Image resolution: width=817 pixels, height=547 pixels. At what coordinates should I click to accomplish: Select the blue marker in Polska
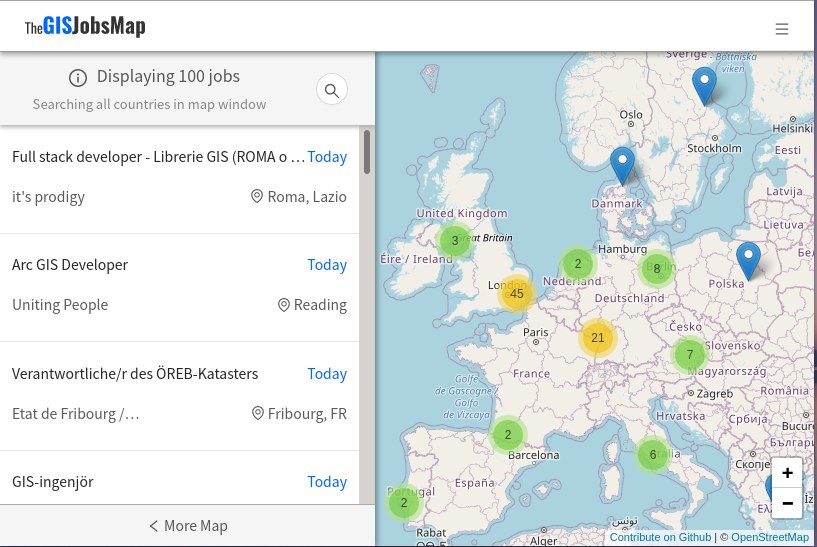[748, 262]
